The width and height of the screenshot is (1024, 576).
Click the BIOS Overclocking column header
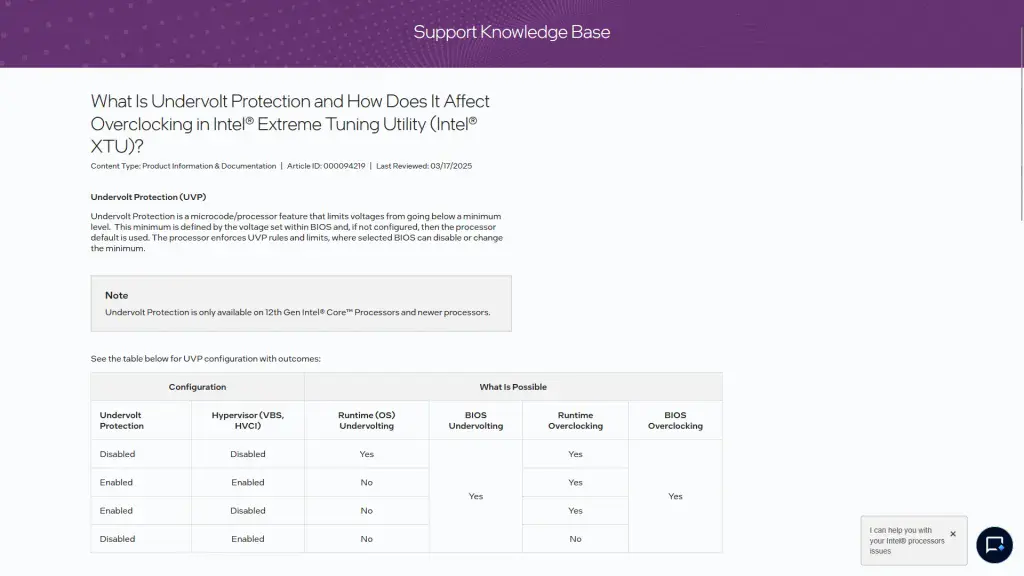pyautogui.click(x=675, y=420)
